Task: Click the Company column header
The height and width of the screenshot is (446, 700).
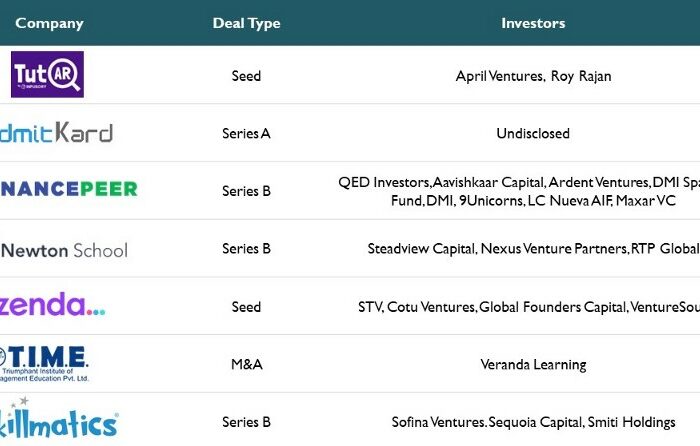Action: [x=50, y=23]
